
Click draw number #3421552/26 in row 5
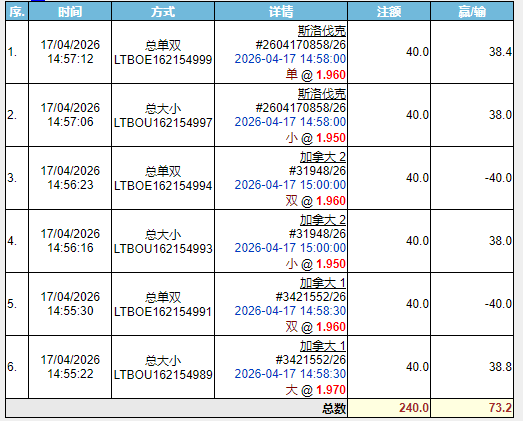click(311, 297)
